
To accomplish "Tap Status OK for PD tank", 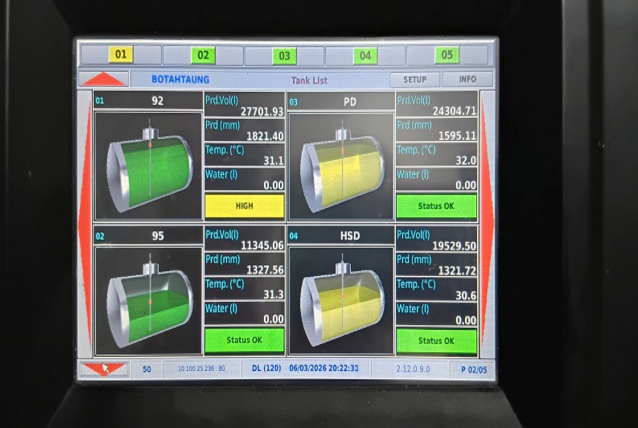I will [436, 205].
